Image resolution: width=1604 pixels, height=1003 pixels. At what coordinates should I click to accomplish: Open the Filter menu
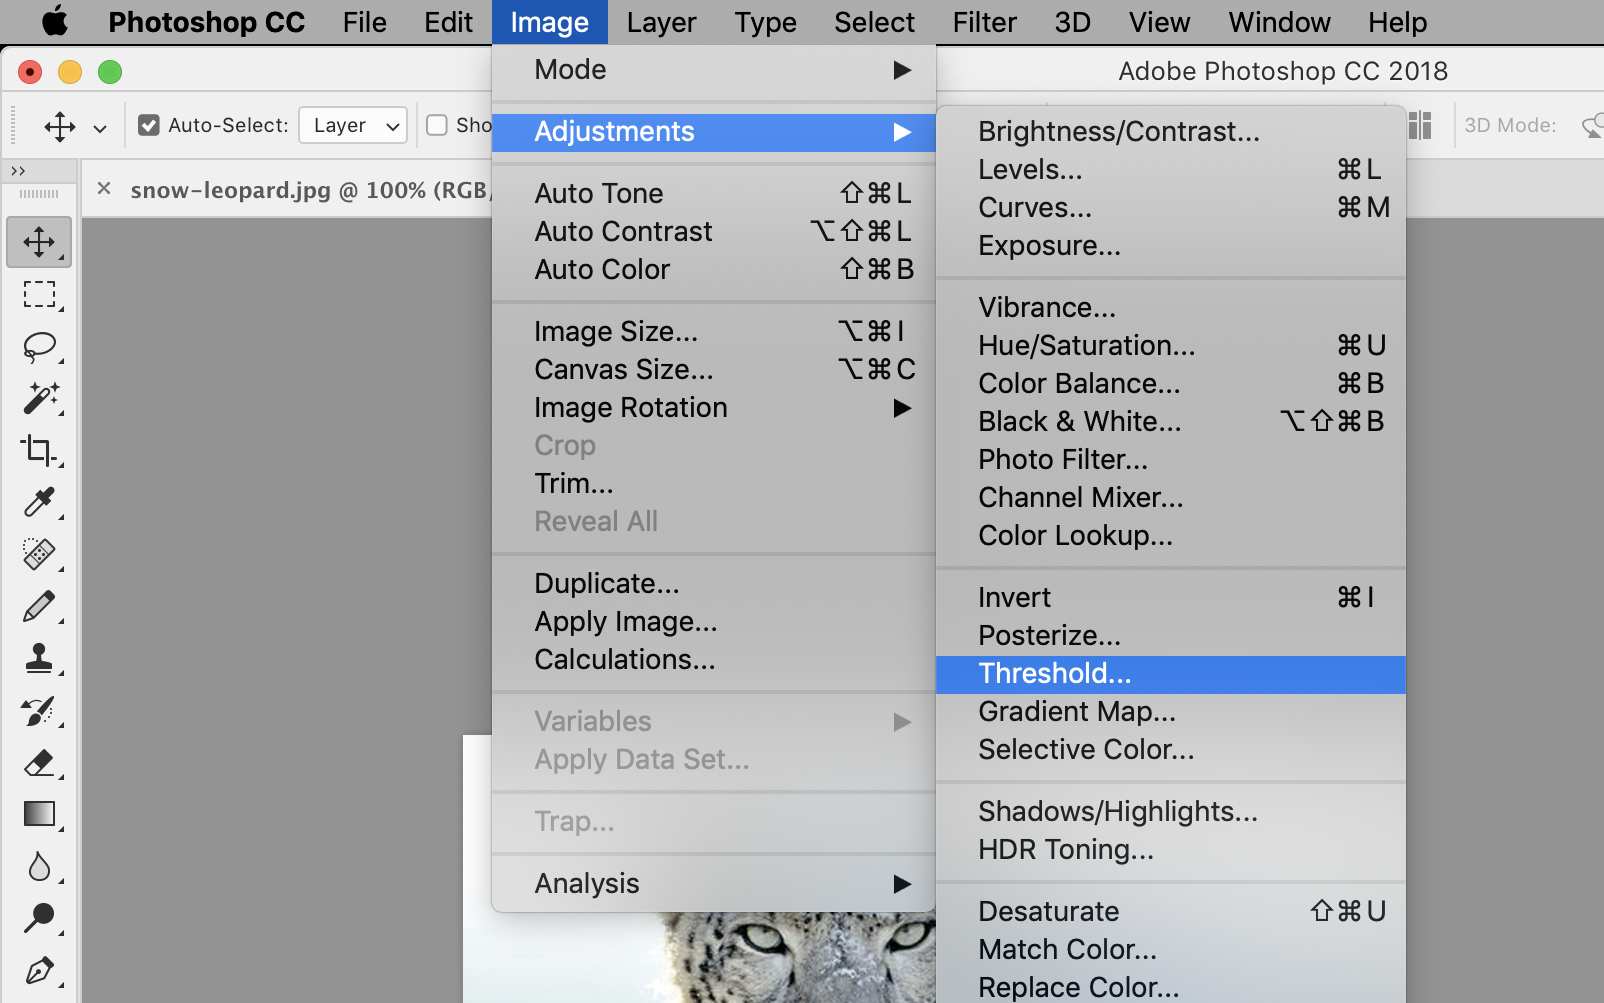coord(984,22)
